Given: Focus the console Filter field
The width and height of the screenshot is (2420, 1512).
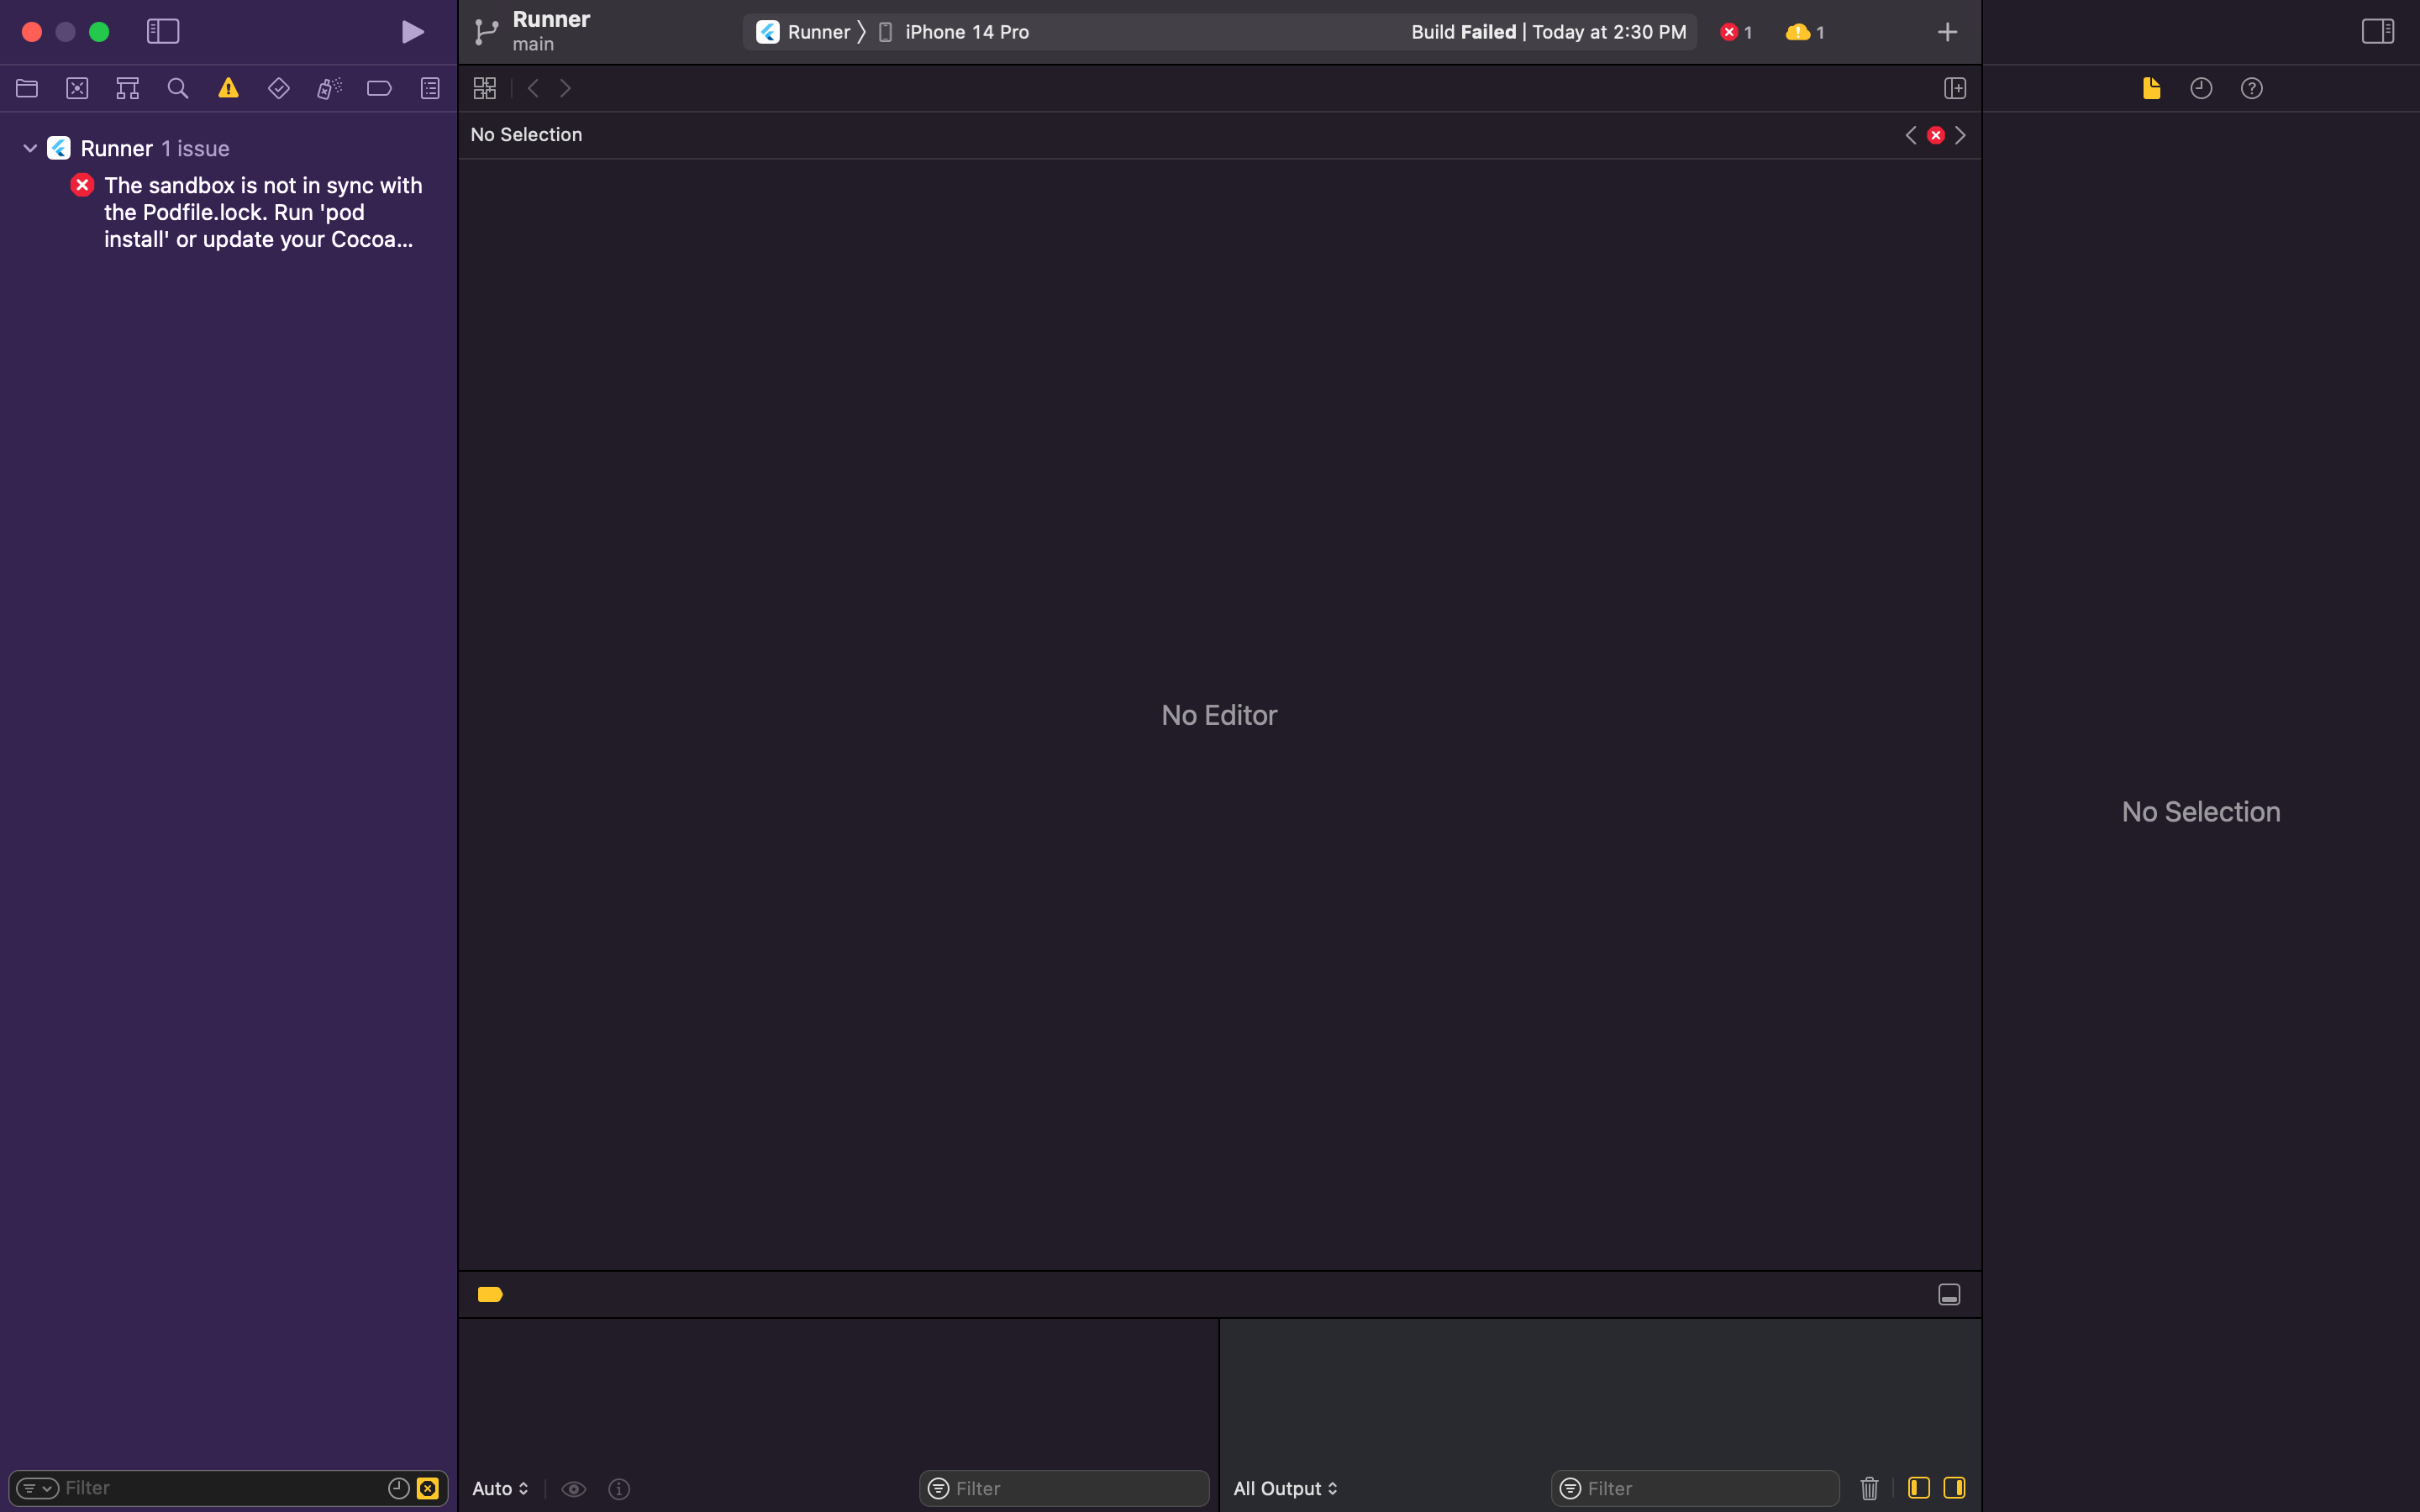Looking at the screenshot, I should tap(1695, 1489).
